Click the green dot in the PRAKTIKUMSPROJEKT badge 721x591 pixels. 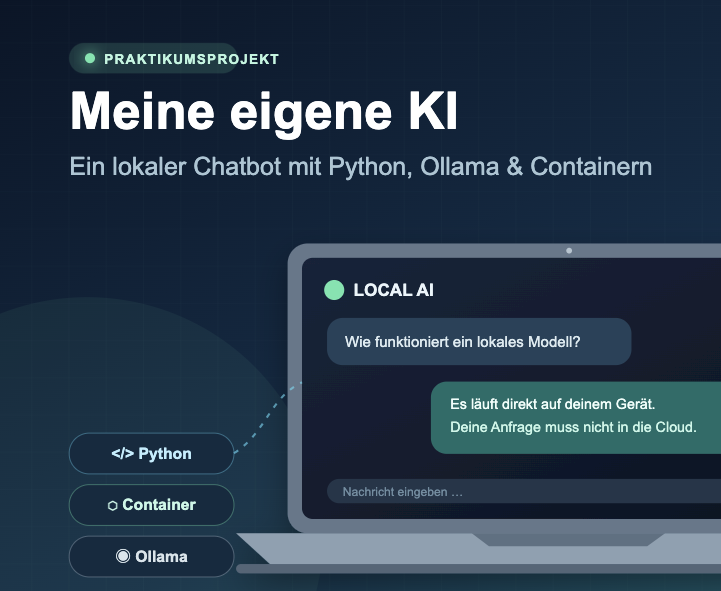tap(90, 58)
